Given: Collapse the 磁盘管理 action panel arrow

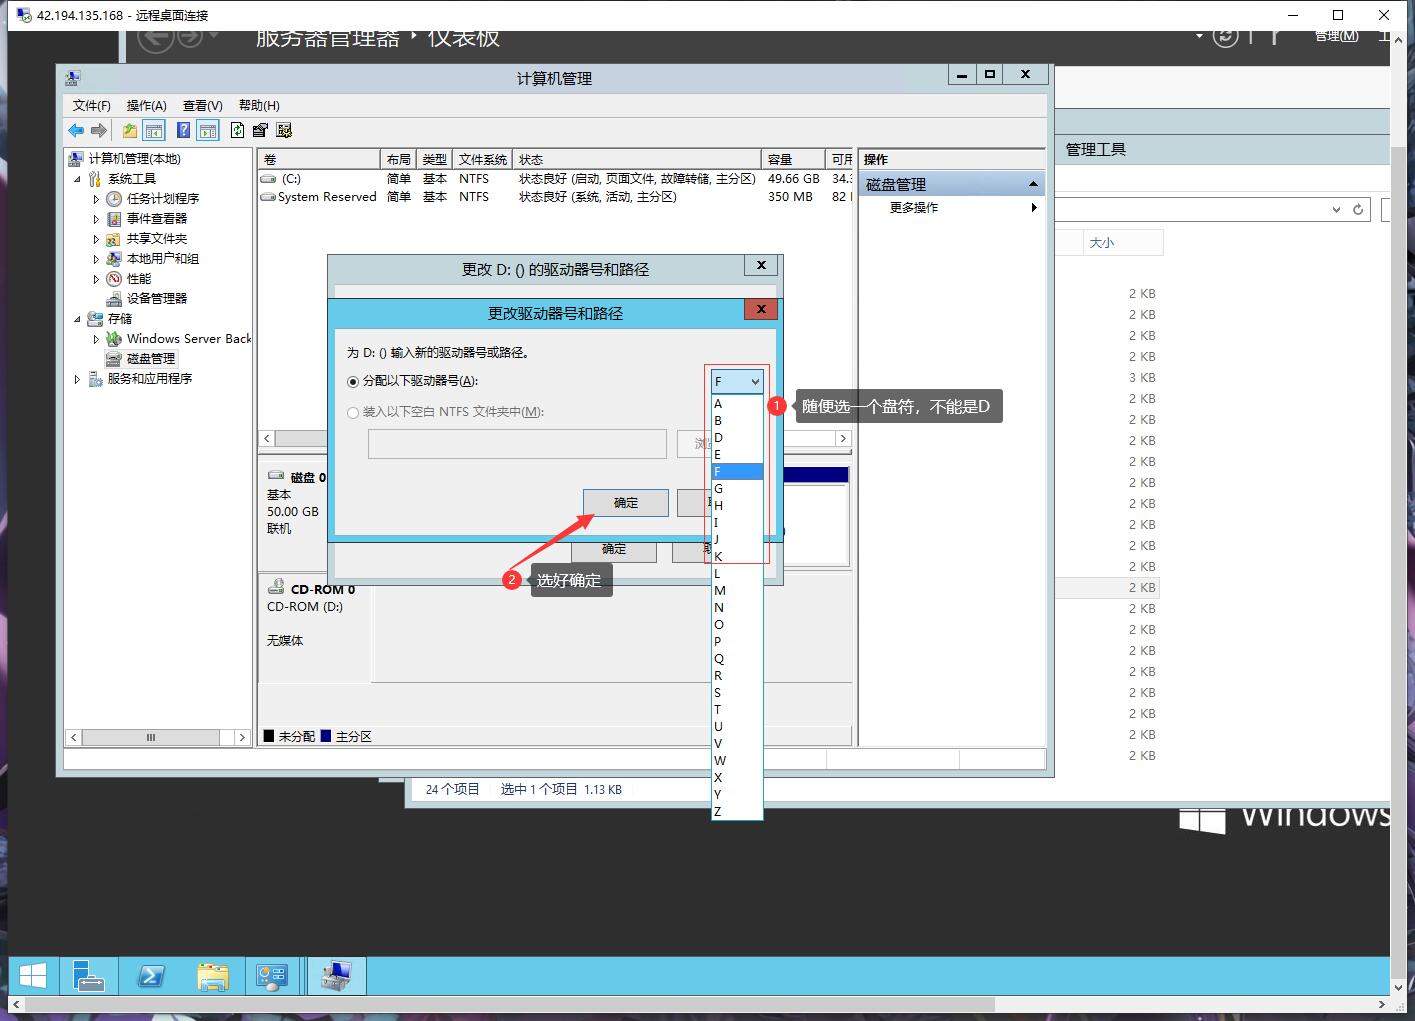Looking at the screenshot, I should click(1034, 183).
